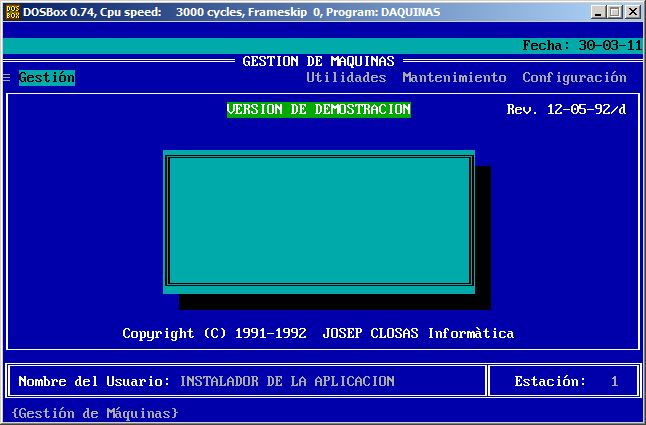646x425 pixels.
Task: Click the DOSBox title bar text
Action: point(230,12)
